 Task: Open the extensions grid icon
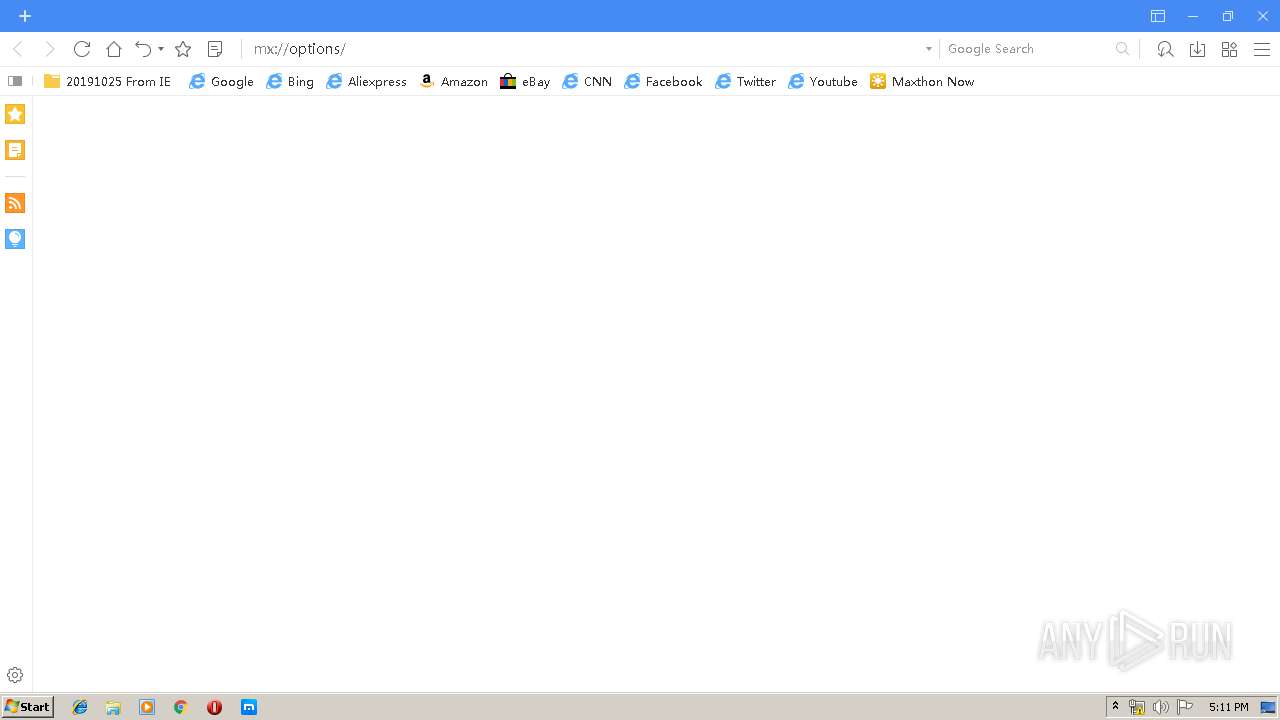(1229, 49)
